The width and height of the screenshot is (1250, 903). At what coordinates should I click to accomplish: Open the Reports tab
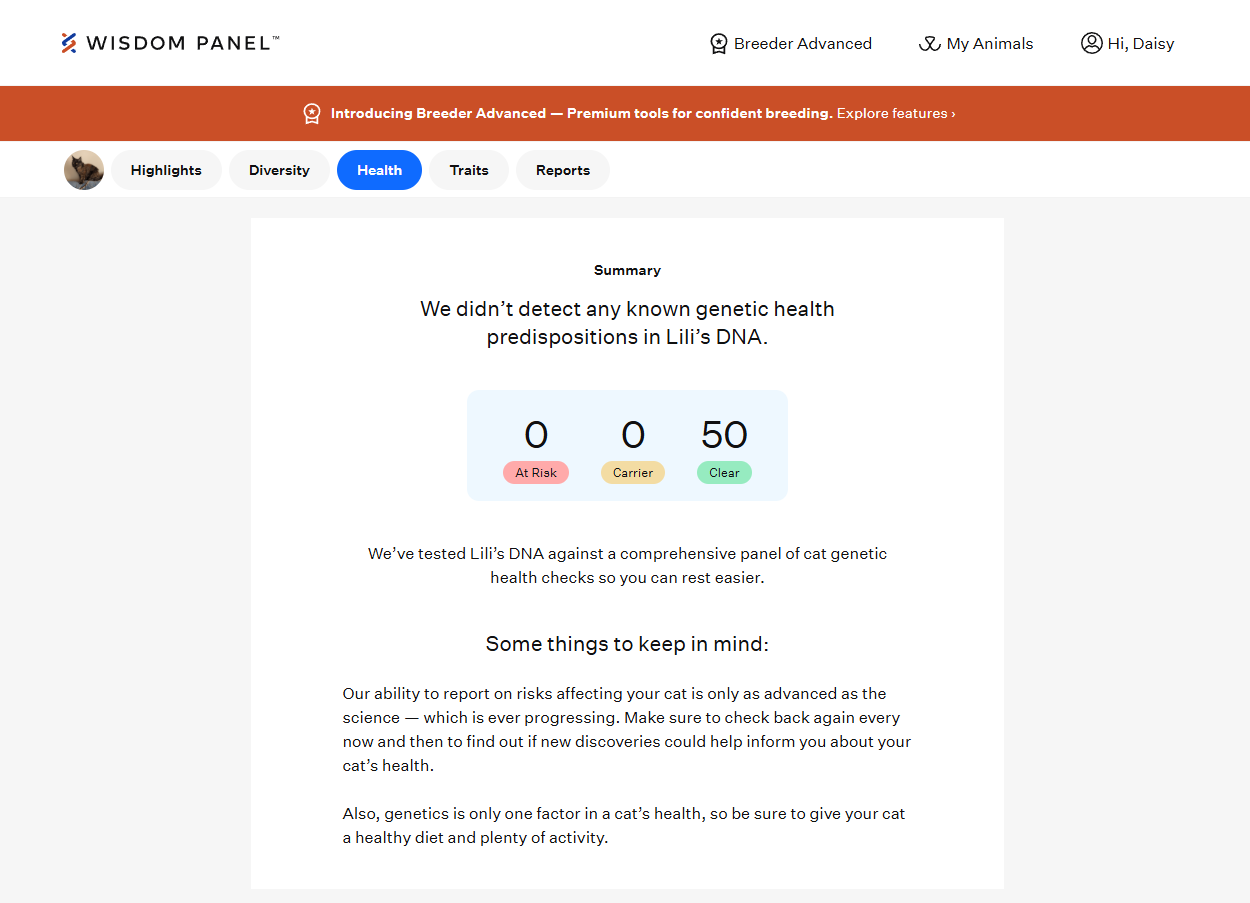click(x=563, y=170)
